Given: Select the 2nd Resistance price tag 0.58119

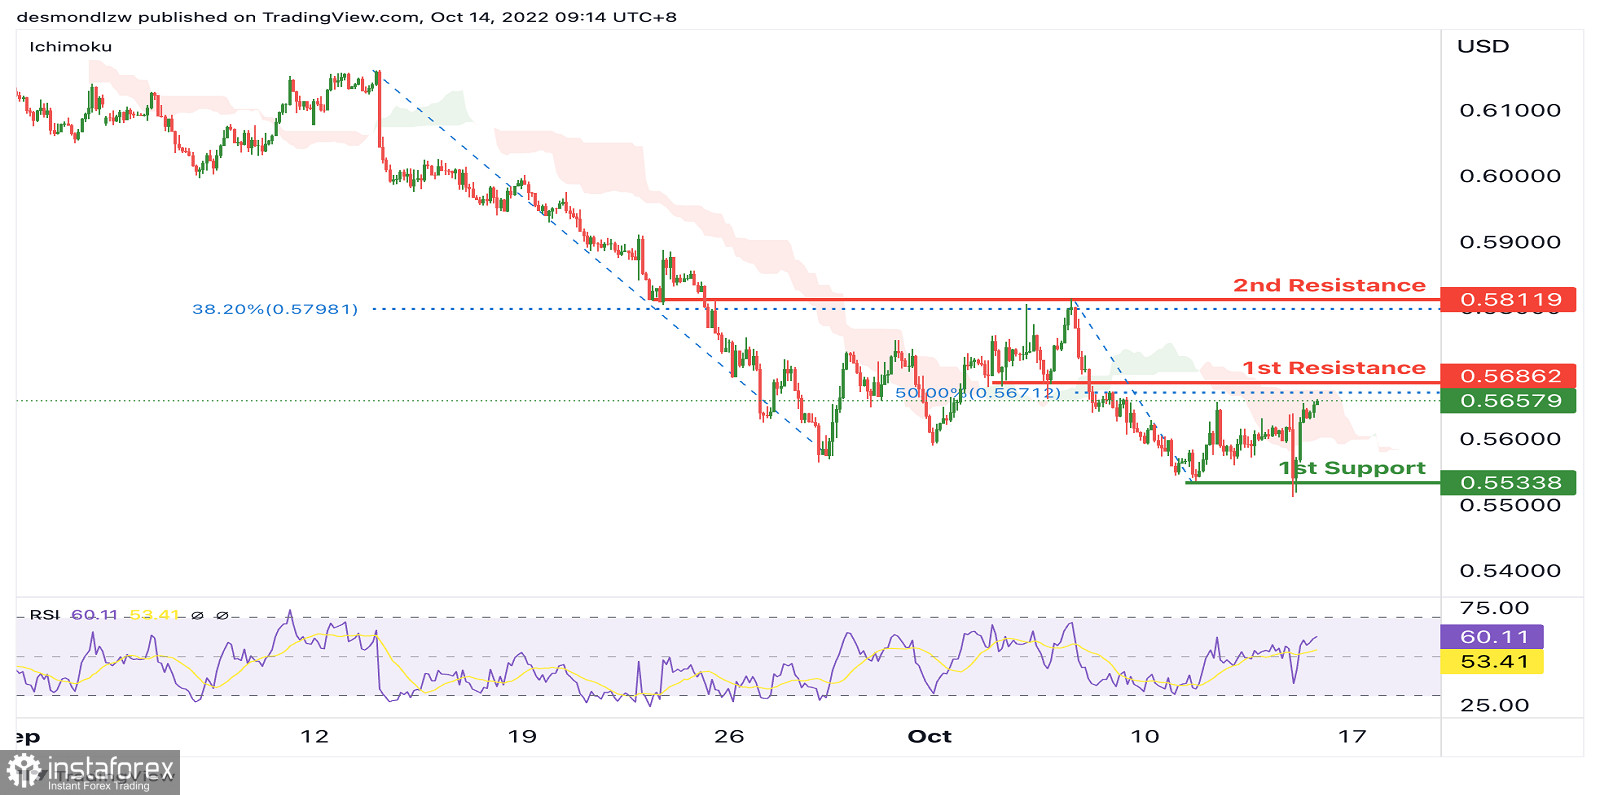Looking at the screenshot, I should click(x=1508, y=299).
